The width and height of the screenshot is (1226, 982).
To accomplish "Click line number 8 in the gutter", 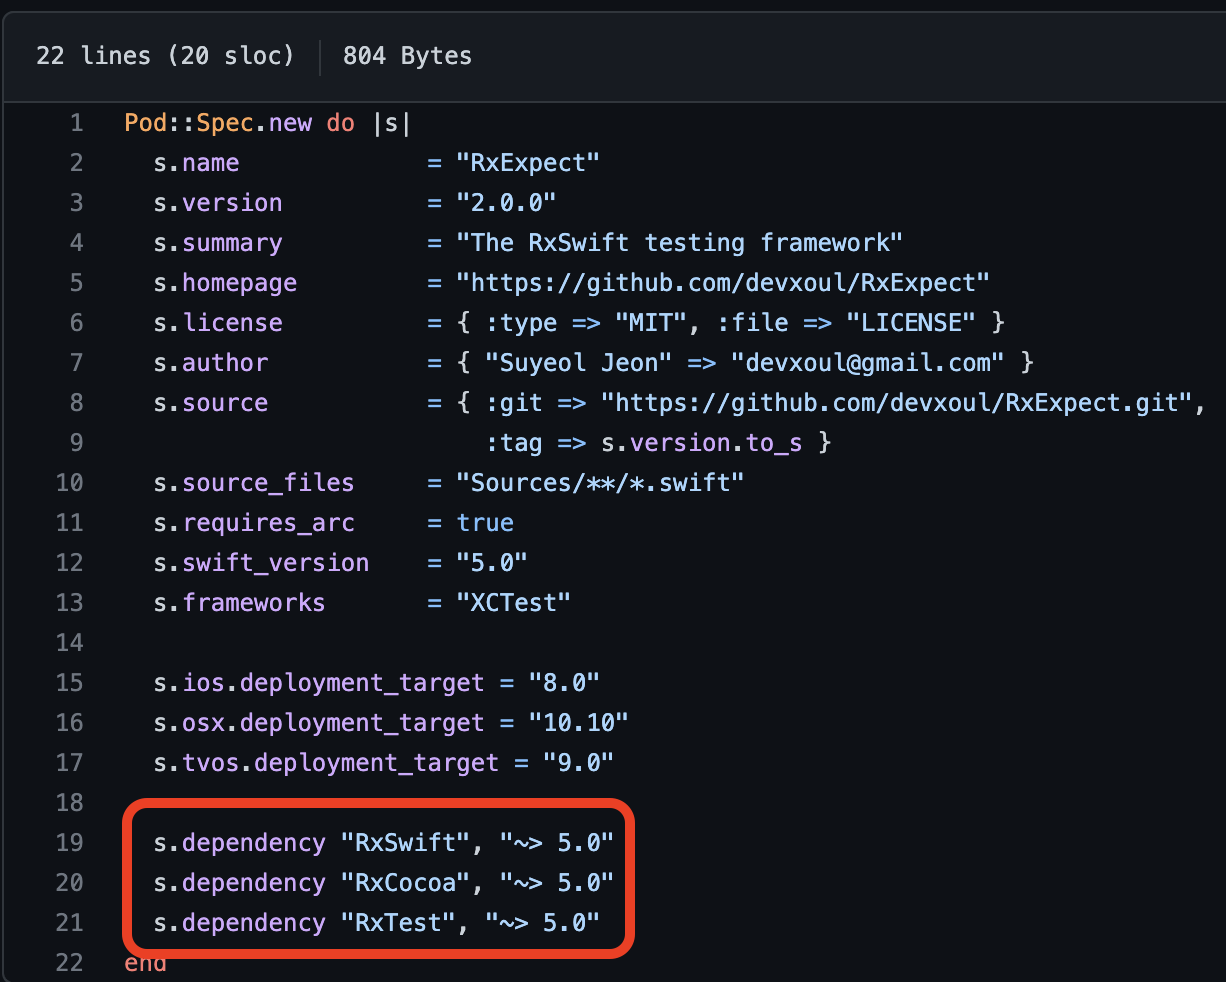I will (76, 403).
